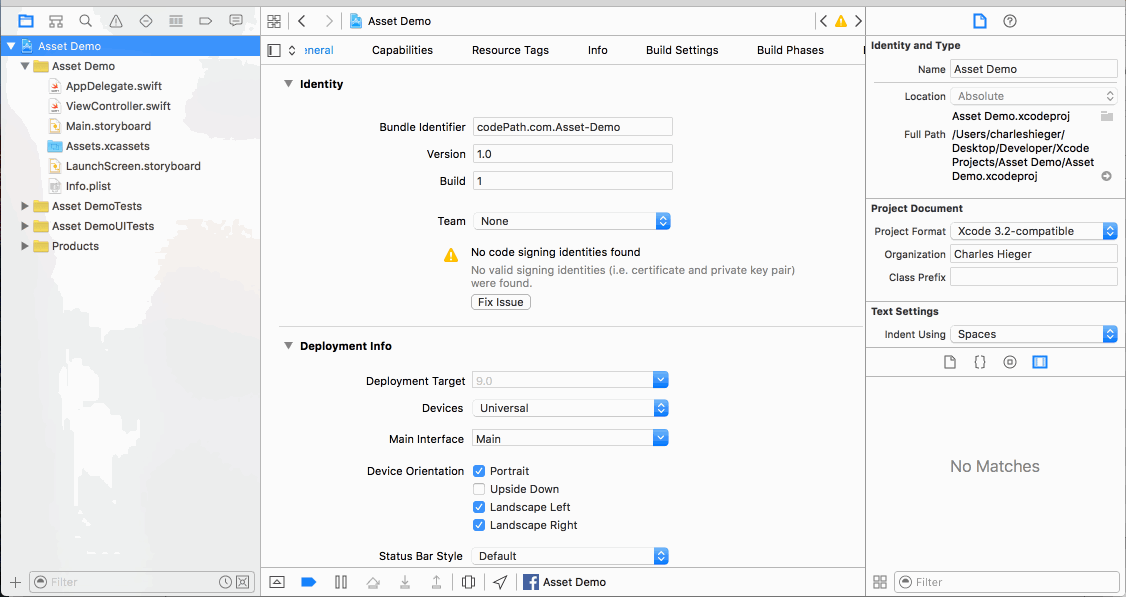Open the Team dropdown
Viewport: 1126px width, 597px height.
(x=572, y=221)
